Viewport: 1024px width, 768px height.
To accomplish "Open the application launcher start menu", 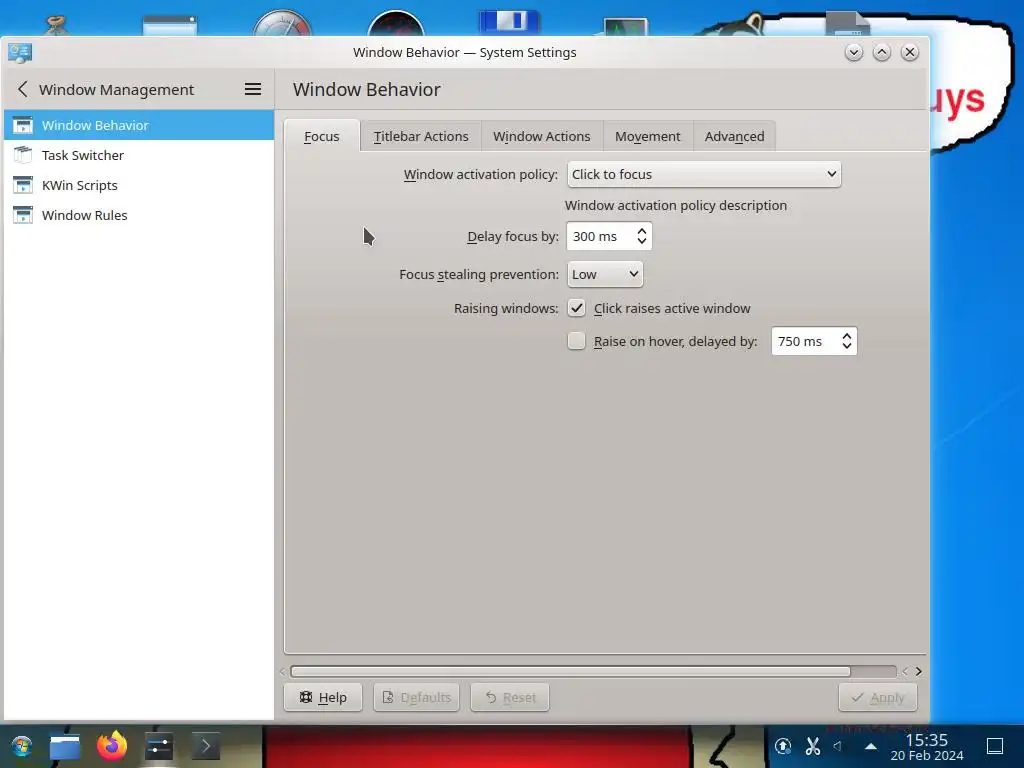I will click(x=22, y=746).
